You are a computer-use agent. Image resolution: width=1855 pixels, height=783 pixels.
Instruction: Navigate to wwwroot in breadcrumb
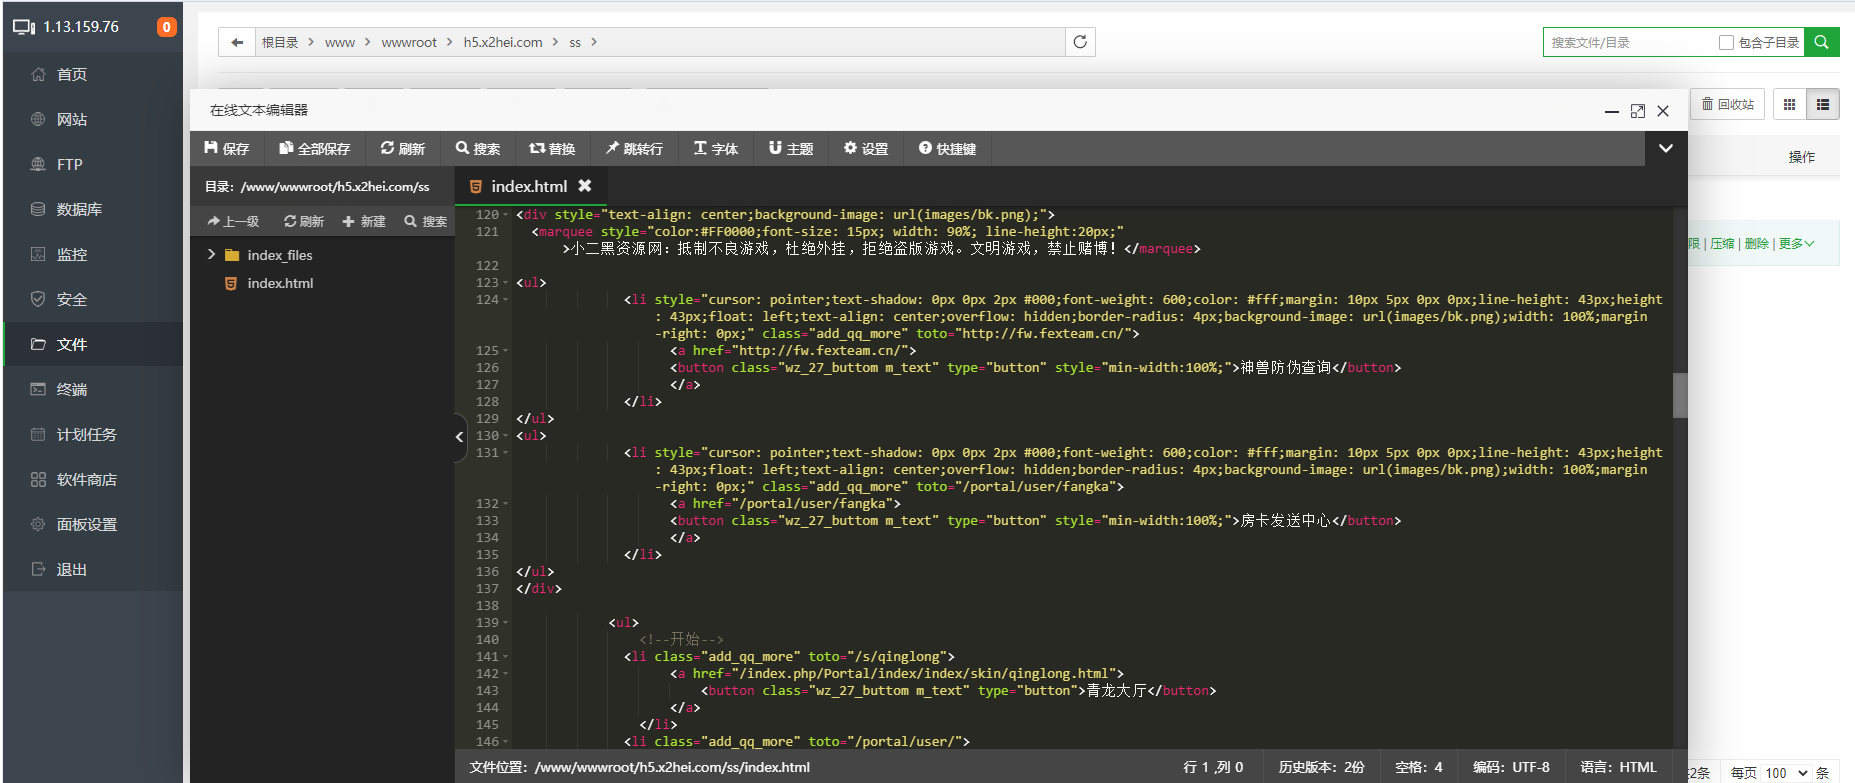tap(409, 42)
